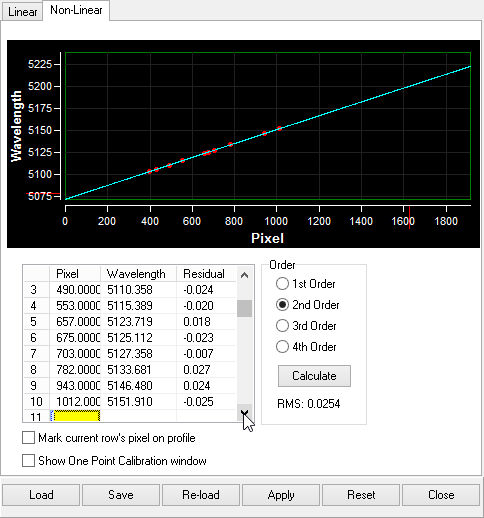The height and width of the screenshot is (518, 484).
Task: Select wavelength cell 5133.681
Action: [138, 370]
